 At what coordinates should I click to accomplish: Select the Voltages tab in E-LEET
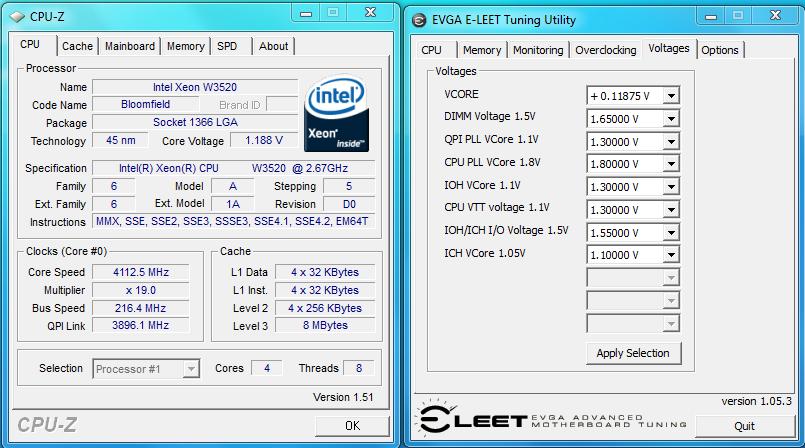point(669,48)
